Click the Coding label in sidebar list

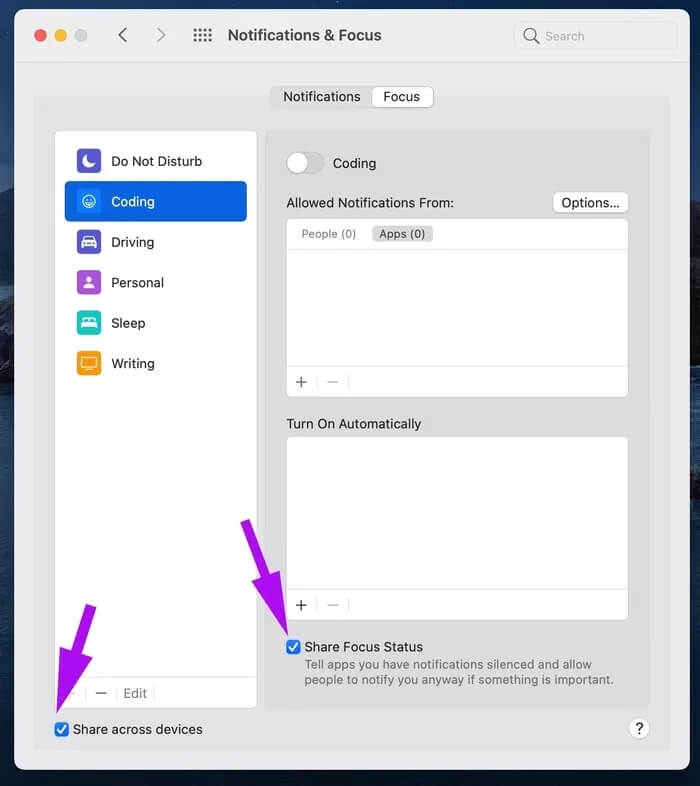coord(133,202)
